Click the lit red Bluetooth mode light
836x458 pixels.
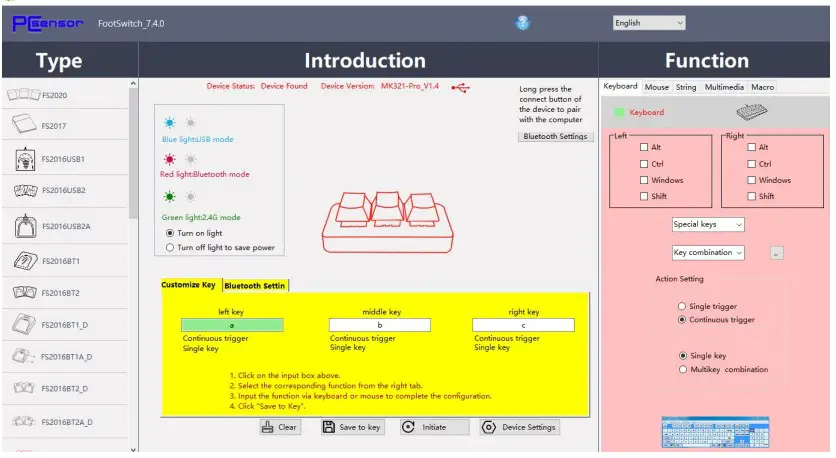pos(170,159)
